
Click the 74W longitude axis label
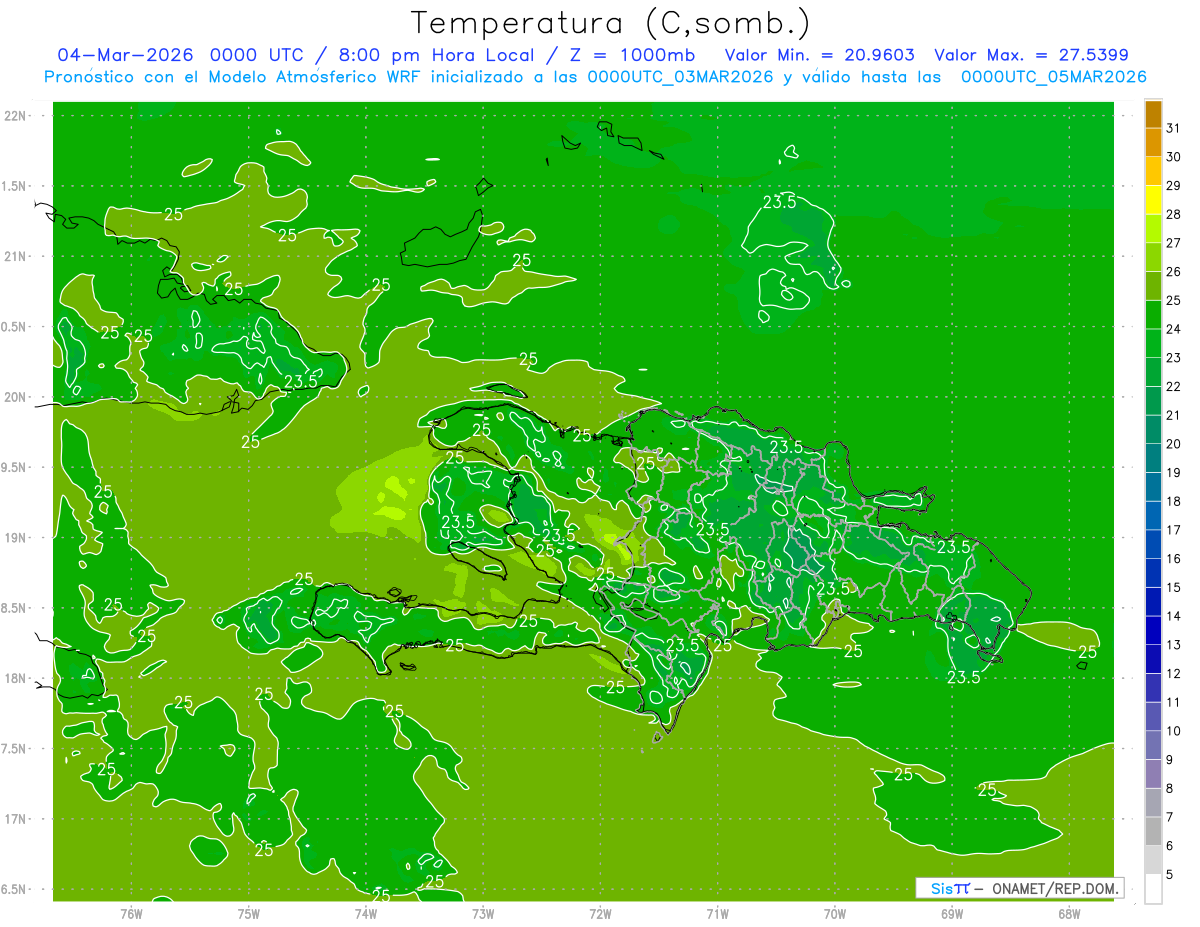(365, 913)
